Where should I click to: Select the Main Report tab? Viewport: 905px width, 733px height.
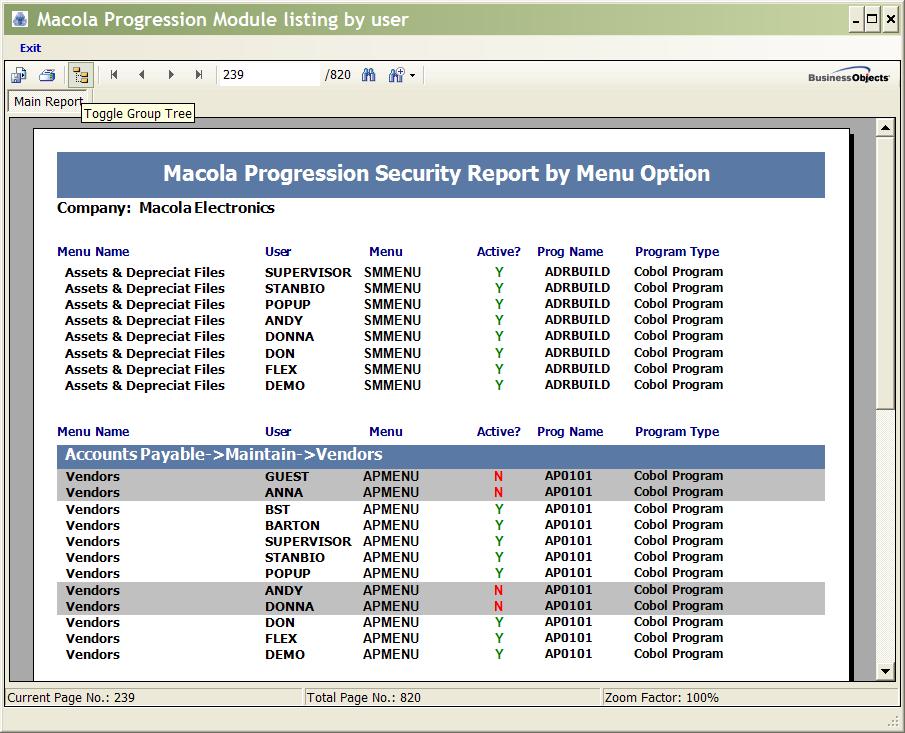(48, 102)
